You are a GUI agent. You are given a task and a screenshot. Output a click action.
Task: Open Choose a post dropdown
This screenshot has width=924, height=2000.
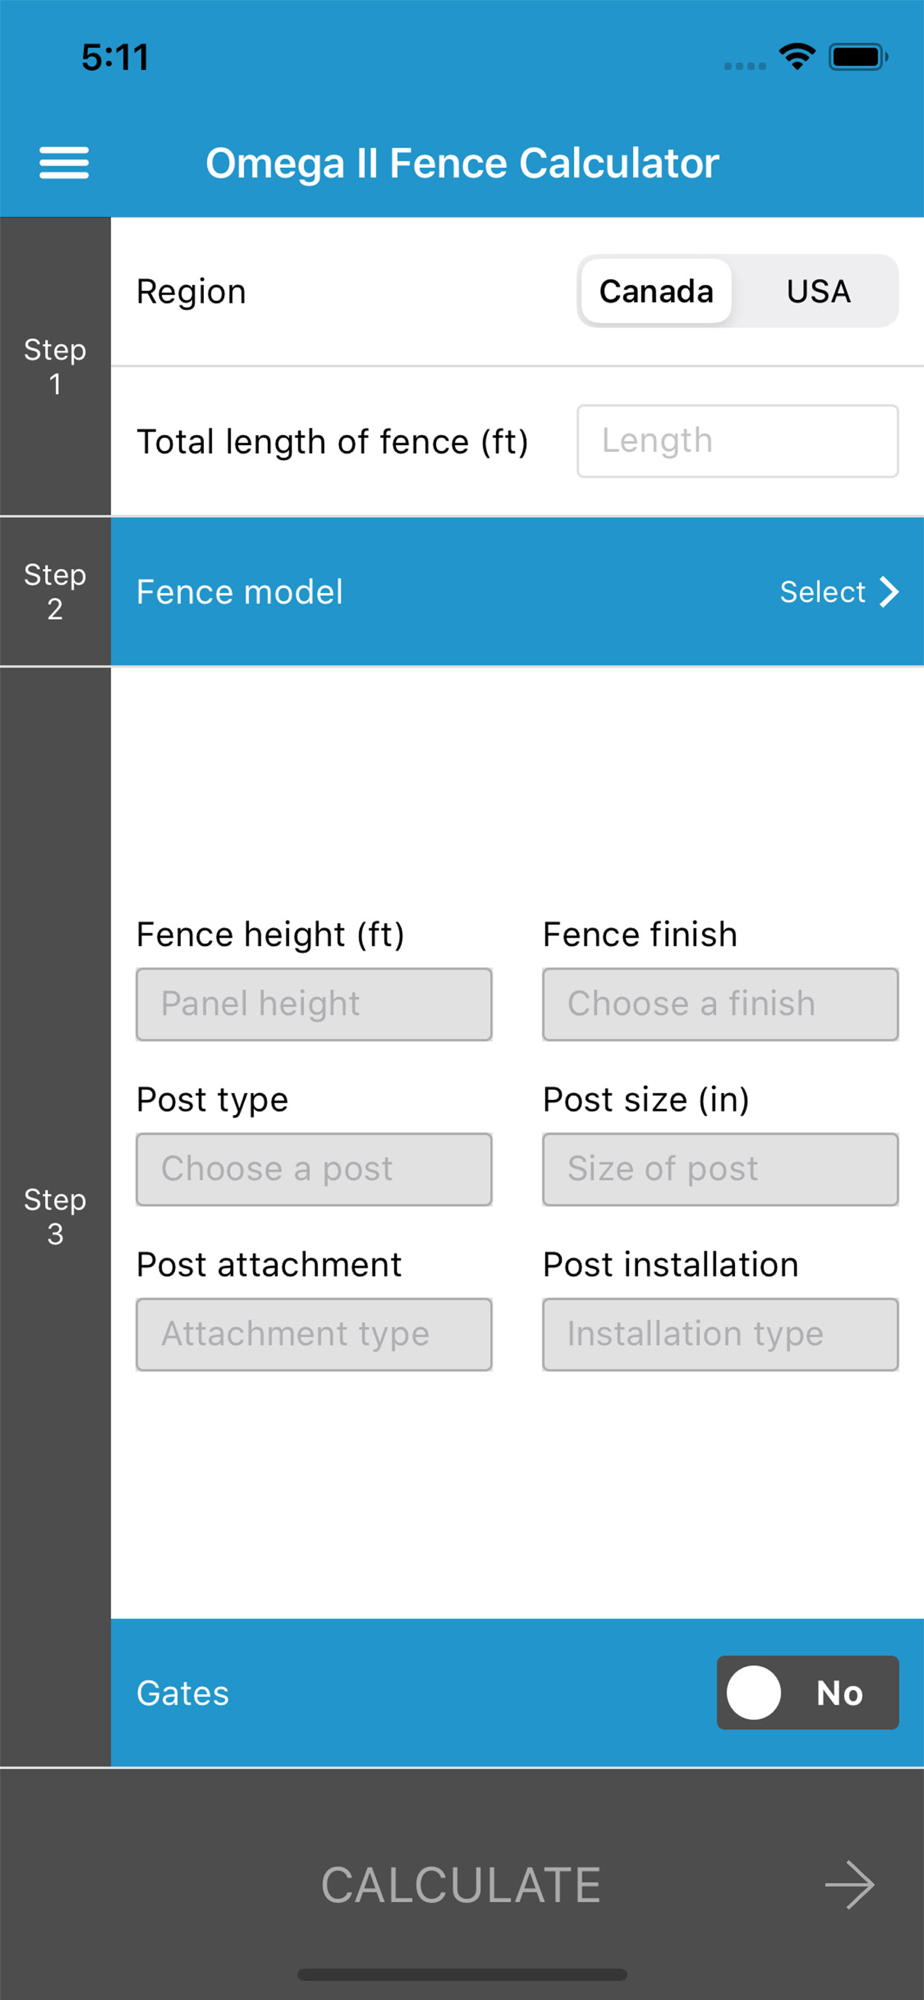tap(314, 1169)
